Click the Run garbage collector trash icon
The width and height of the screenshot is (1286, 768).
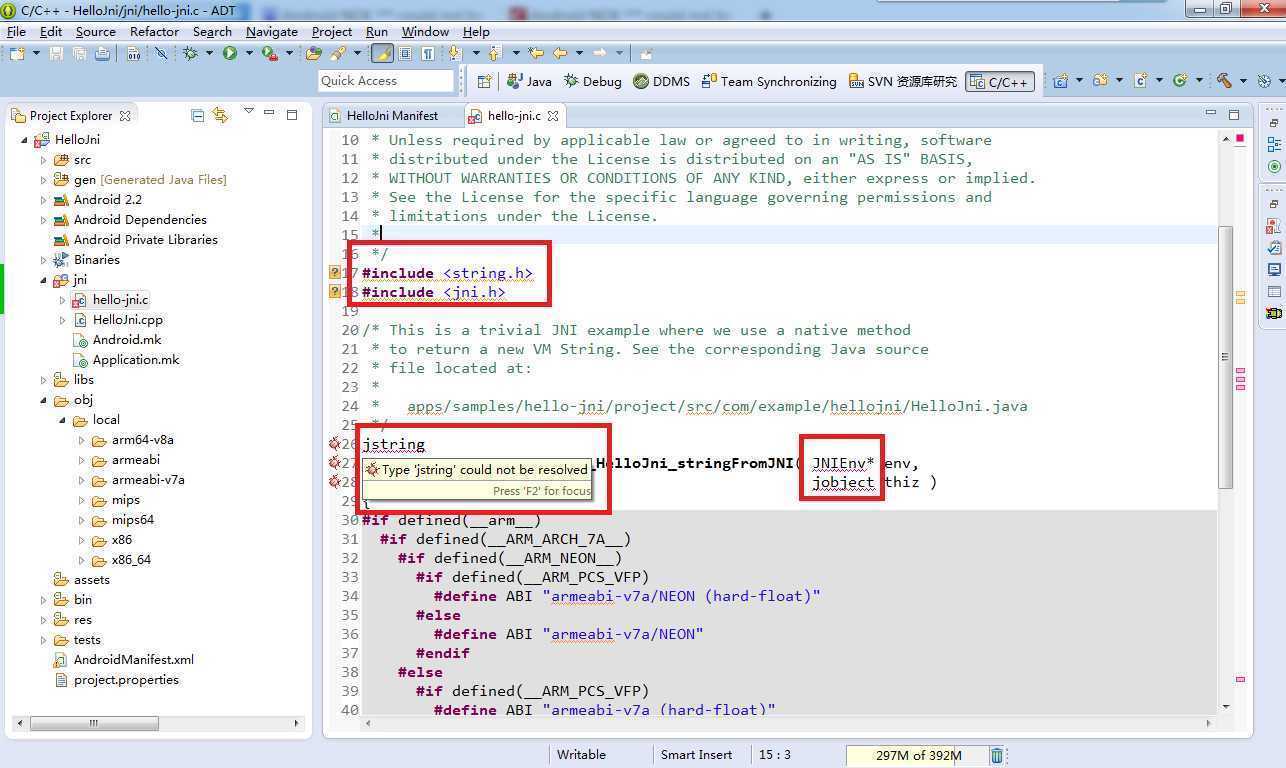click(x=996, y=755)
